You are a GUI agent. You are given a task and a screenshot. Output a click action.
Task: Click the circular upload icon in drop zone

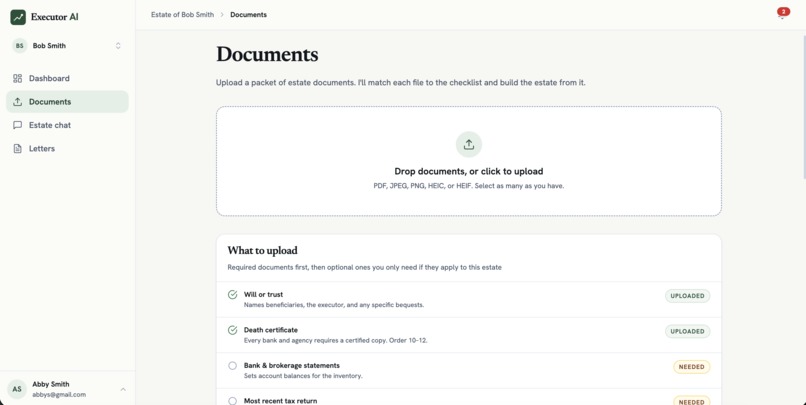[469, 144]
